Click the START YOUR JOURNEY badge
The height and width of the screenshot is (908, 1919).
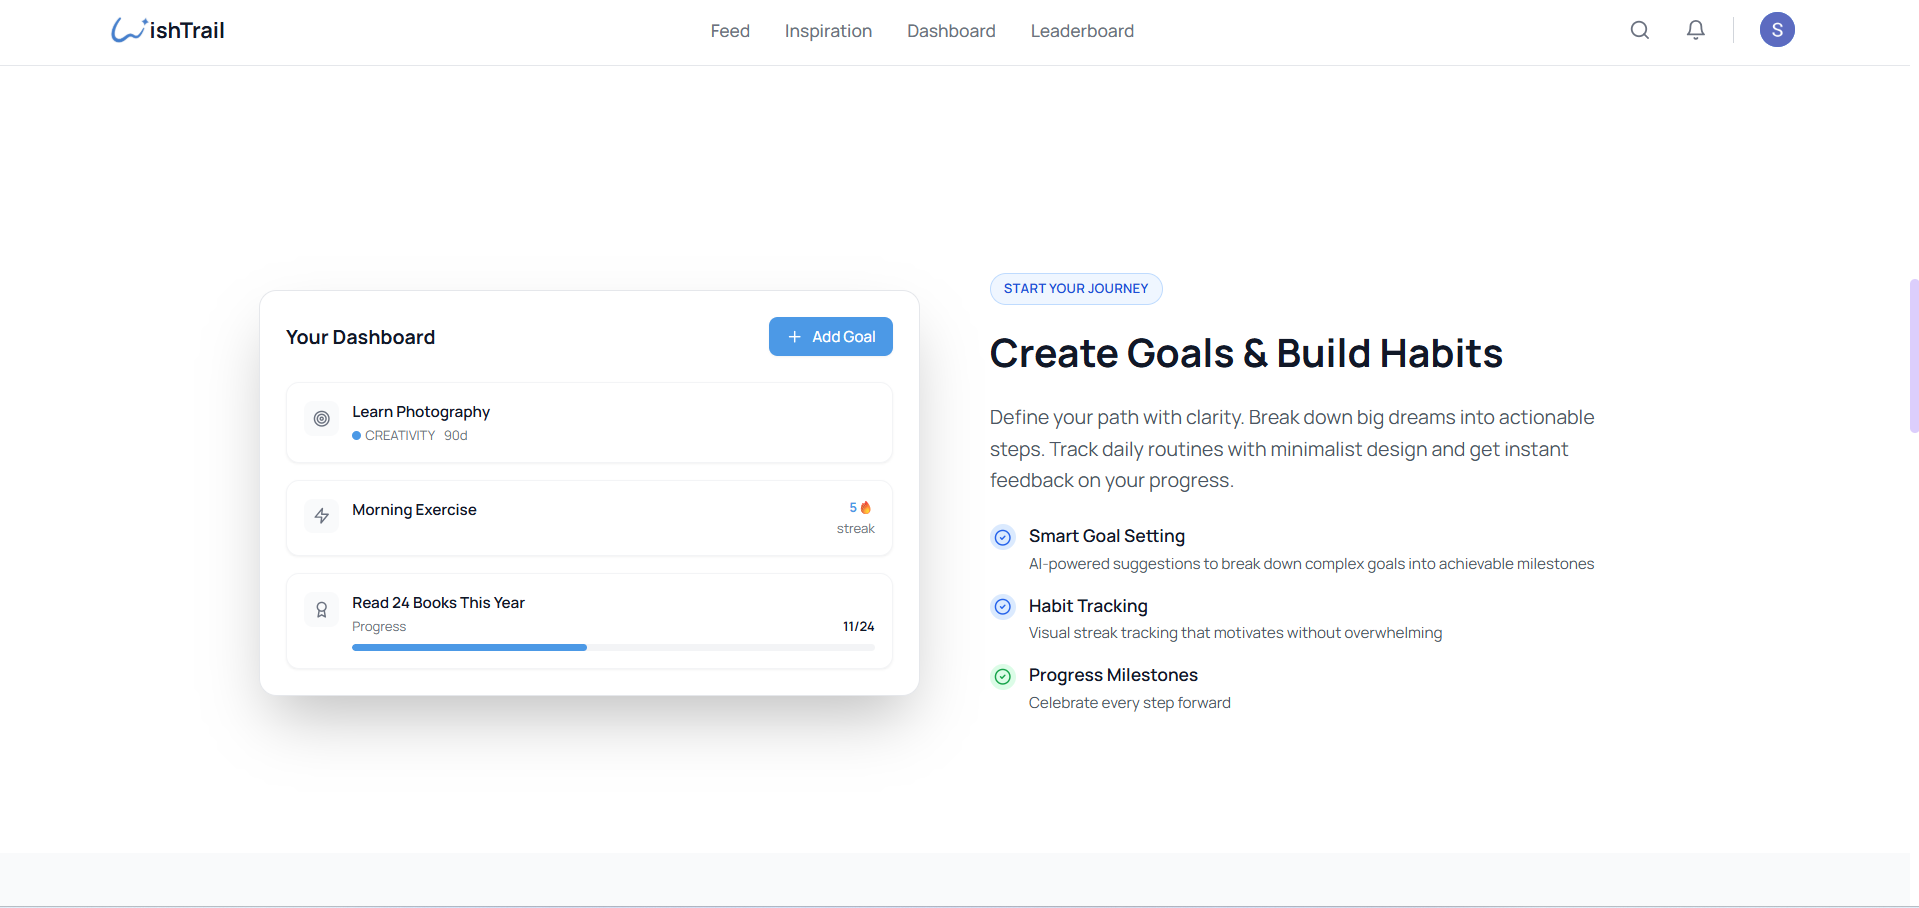(1075, 288)
